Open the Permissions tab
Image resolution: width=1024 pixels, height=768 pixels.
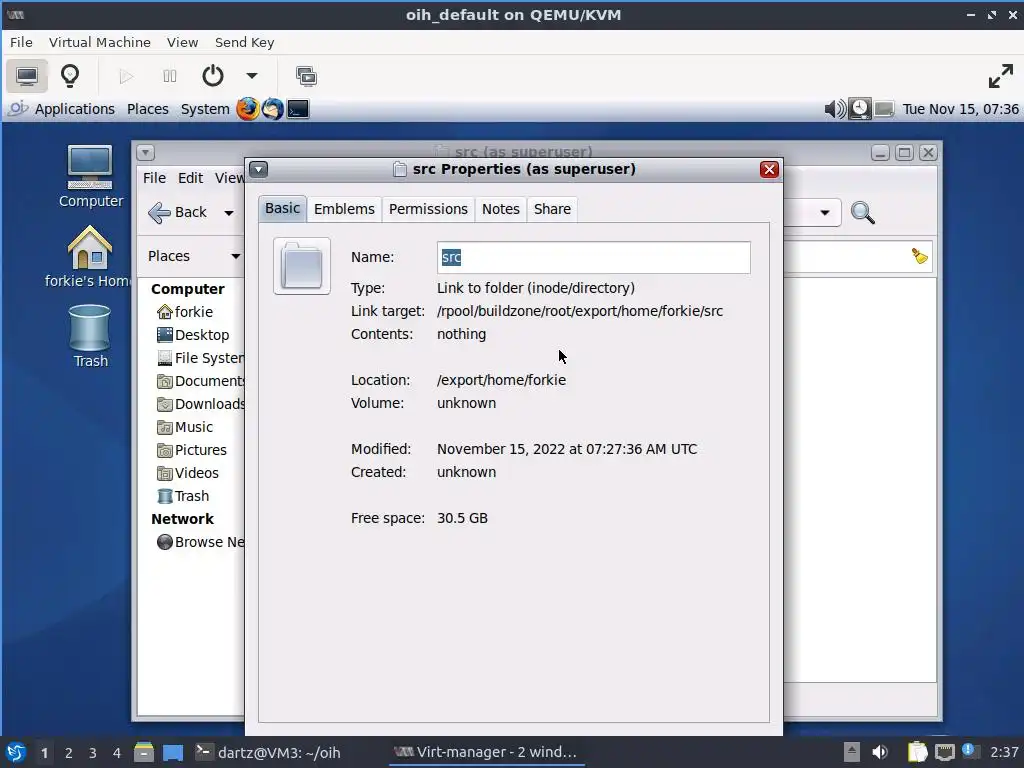(428, 209)
